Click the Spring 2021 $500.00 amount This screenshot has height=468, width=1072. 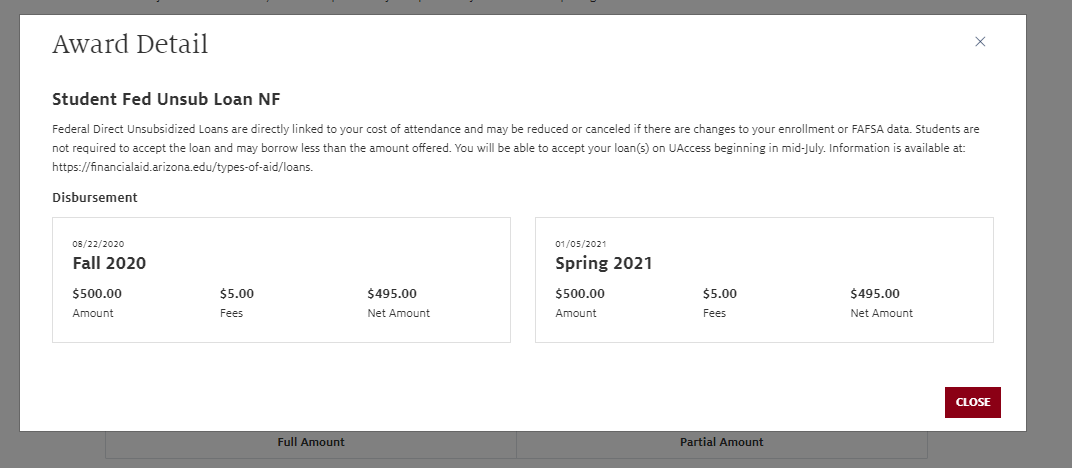point(580,294)
